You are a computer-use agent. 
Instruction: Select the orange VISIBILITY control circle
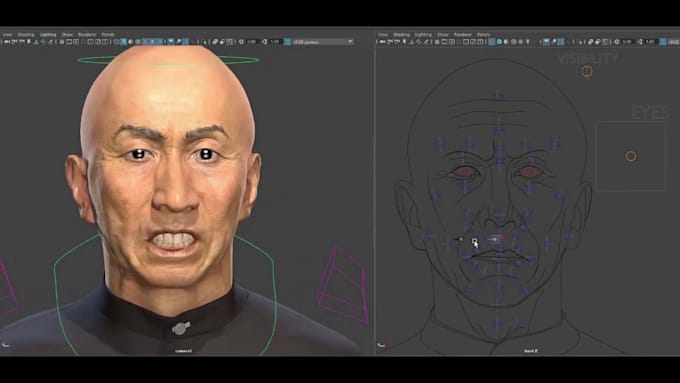(587, 71)
